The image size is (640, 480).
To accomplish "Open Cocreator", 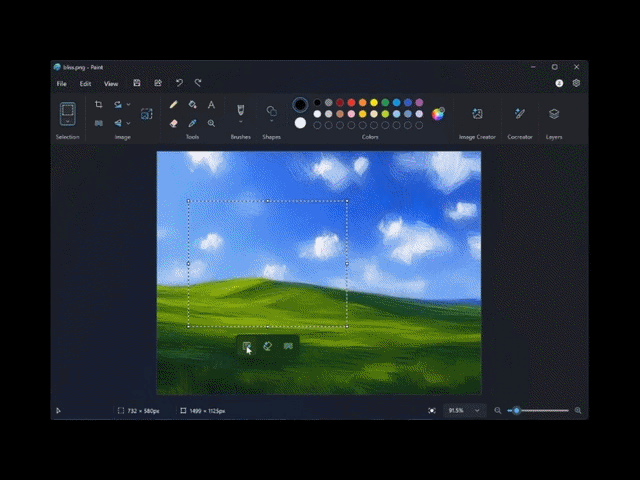I will point(520,114).
